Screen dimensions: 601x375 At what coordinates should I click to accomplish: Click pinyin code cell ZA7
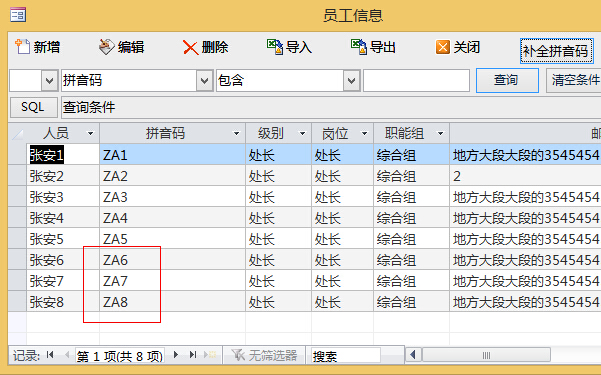tap(172, 281)
